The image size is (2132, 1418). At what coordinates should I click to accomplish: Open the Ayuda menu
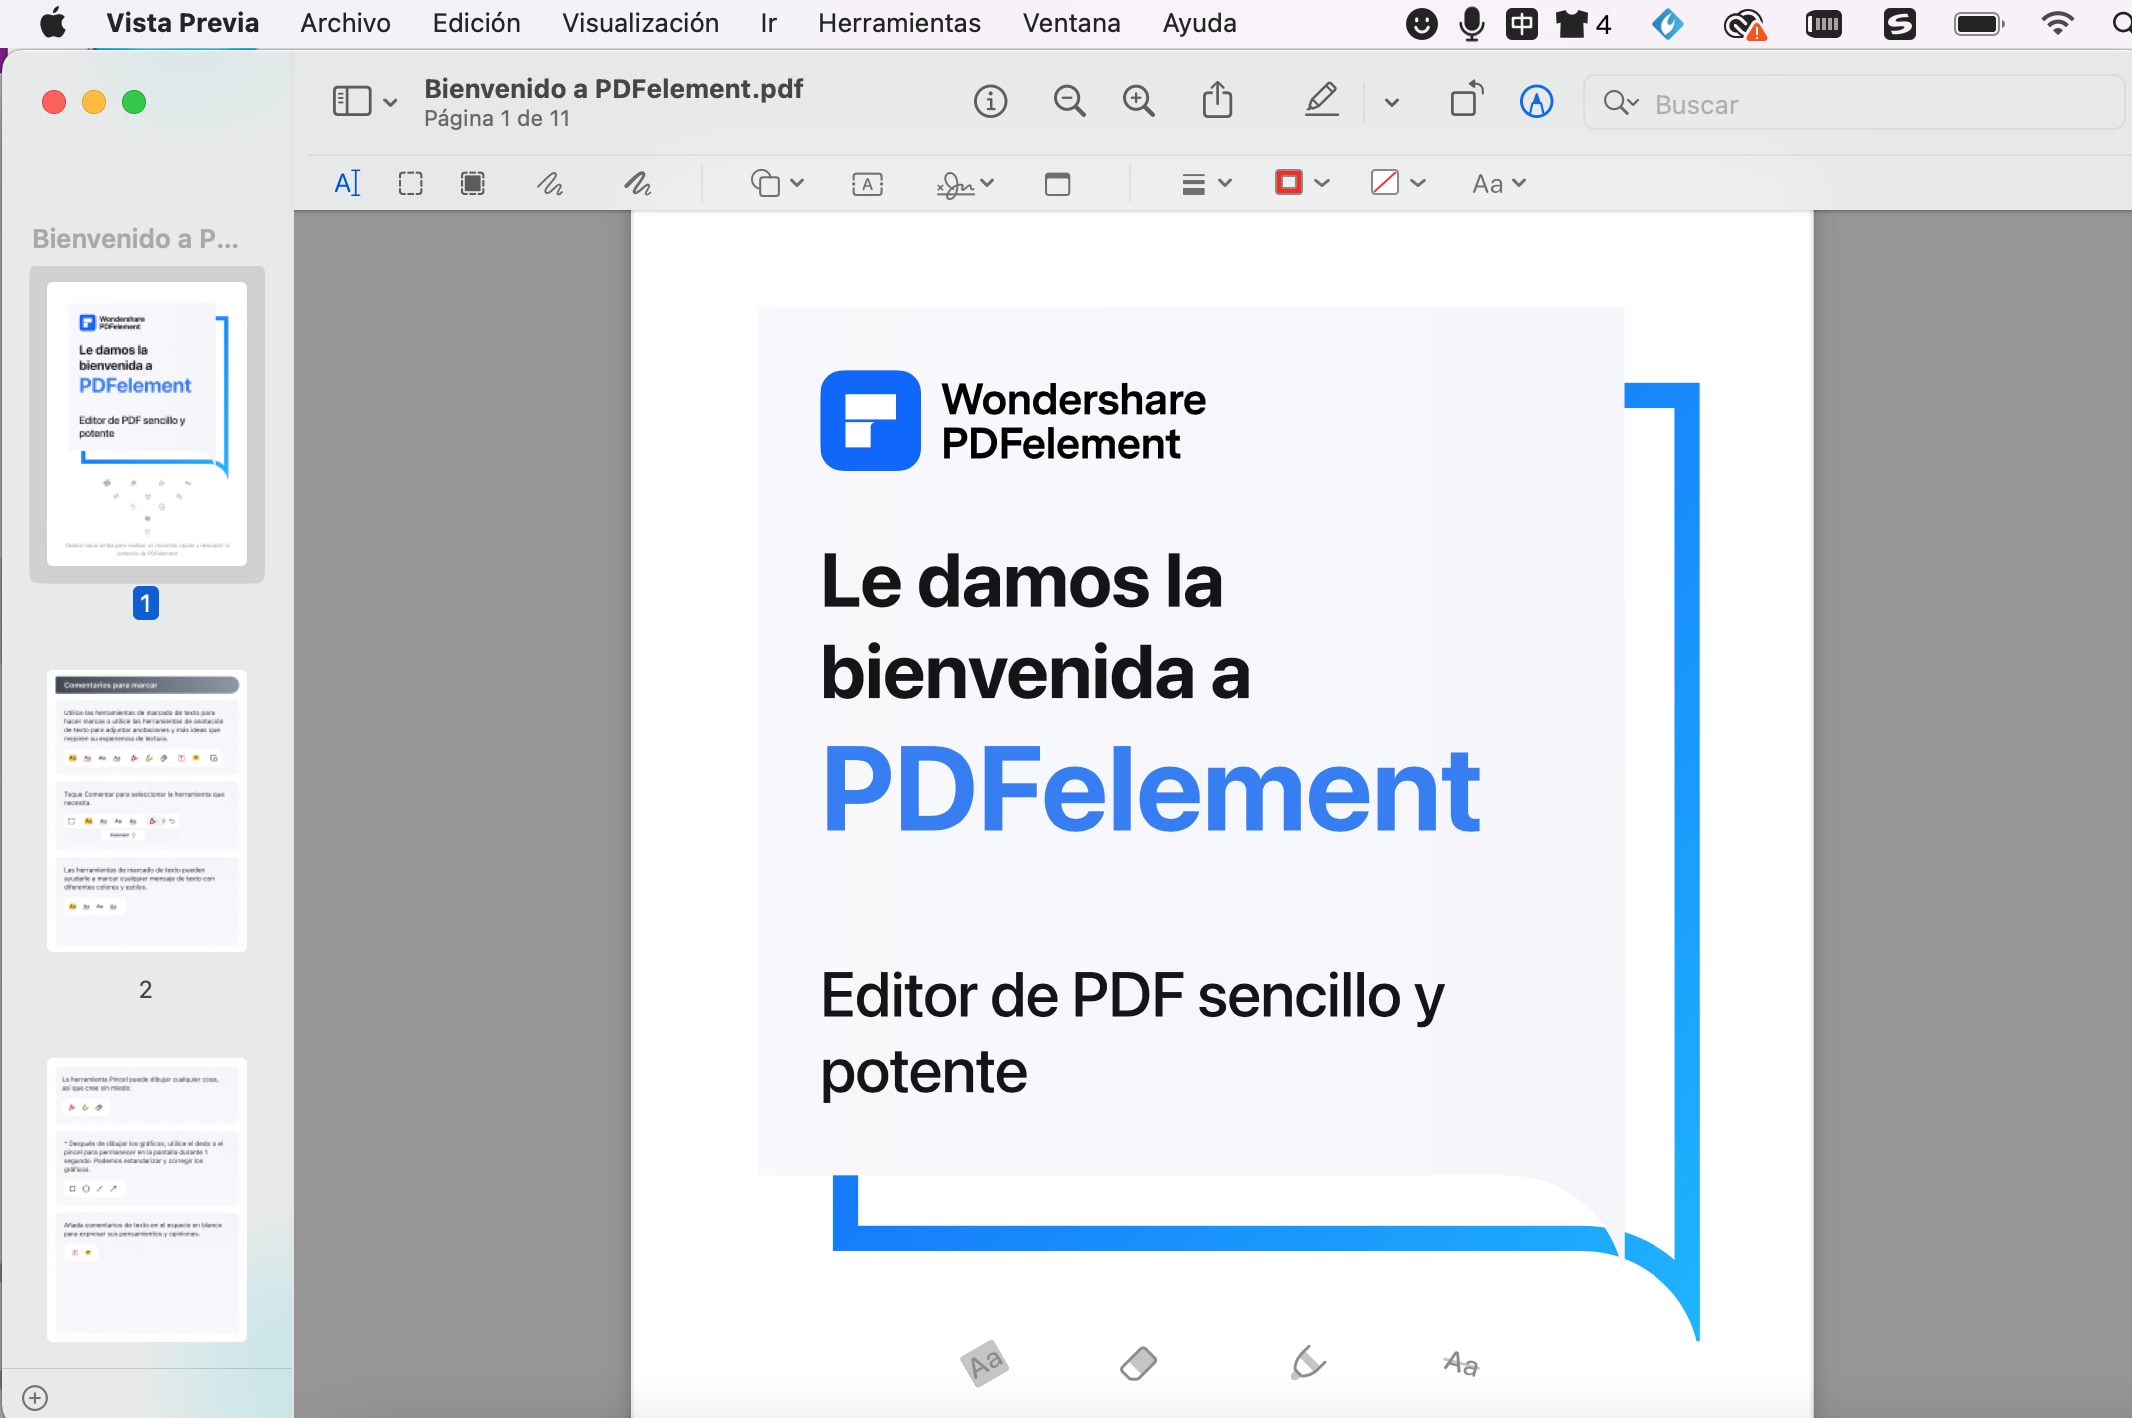coord(1199,23)
